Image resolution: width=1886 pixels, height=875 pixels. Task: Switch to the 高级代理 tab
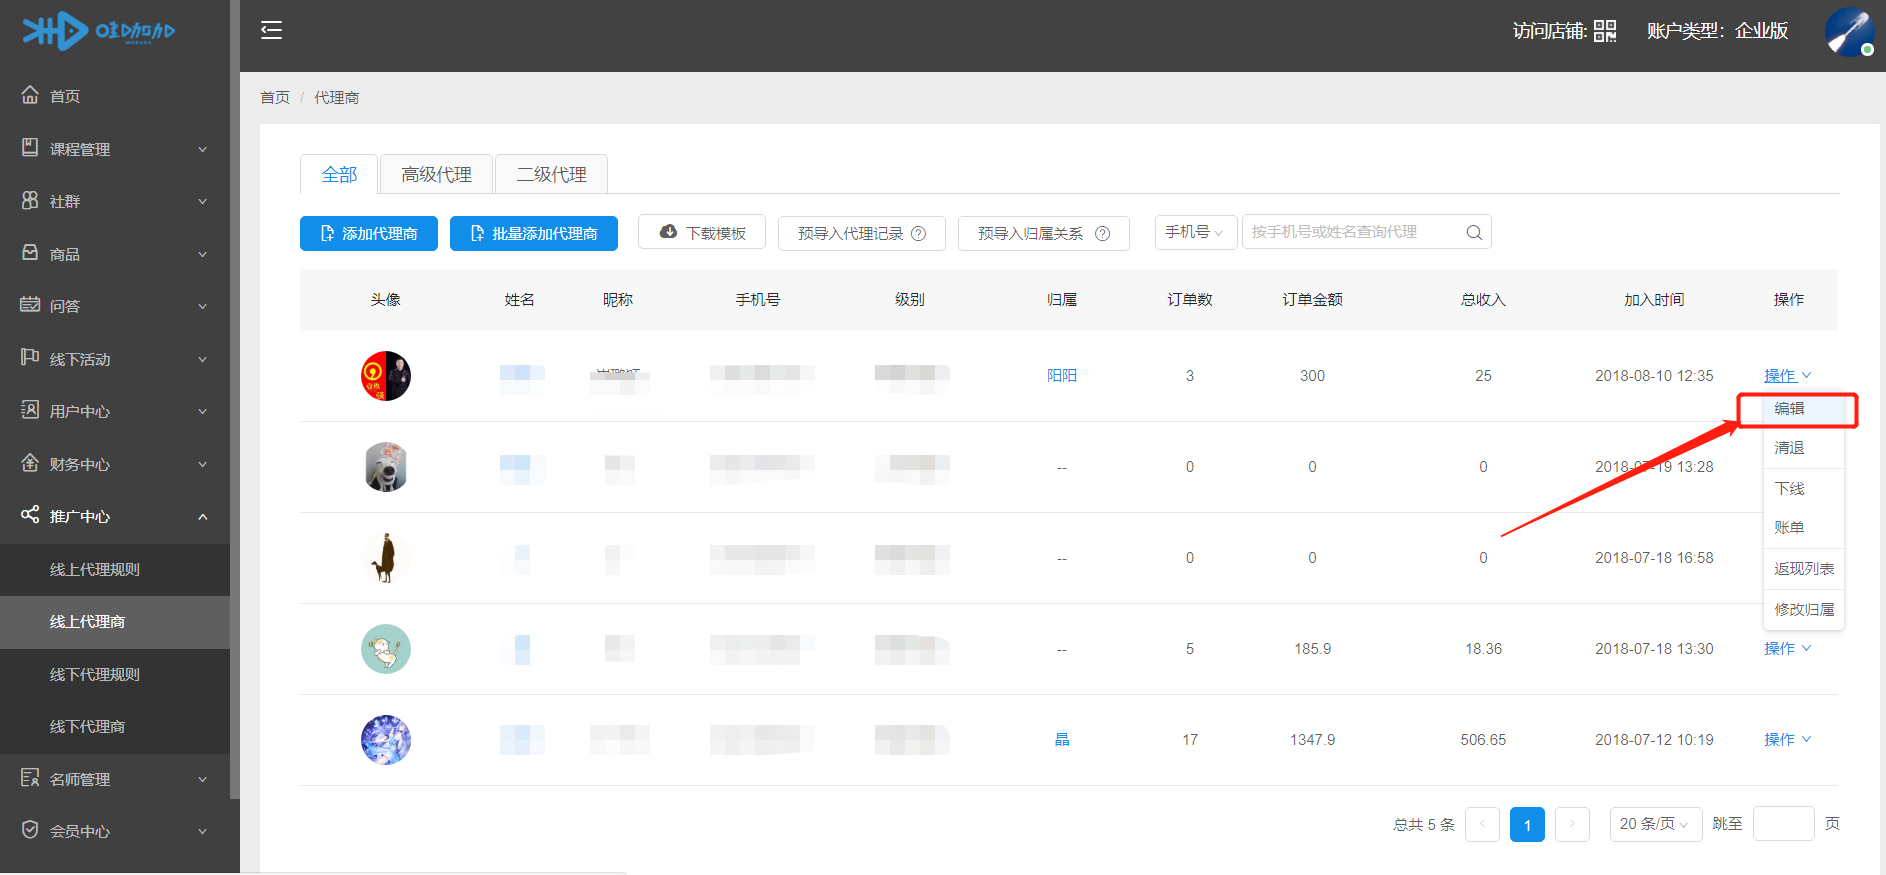point(436,174)
